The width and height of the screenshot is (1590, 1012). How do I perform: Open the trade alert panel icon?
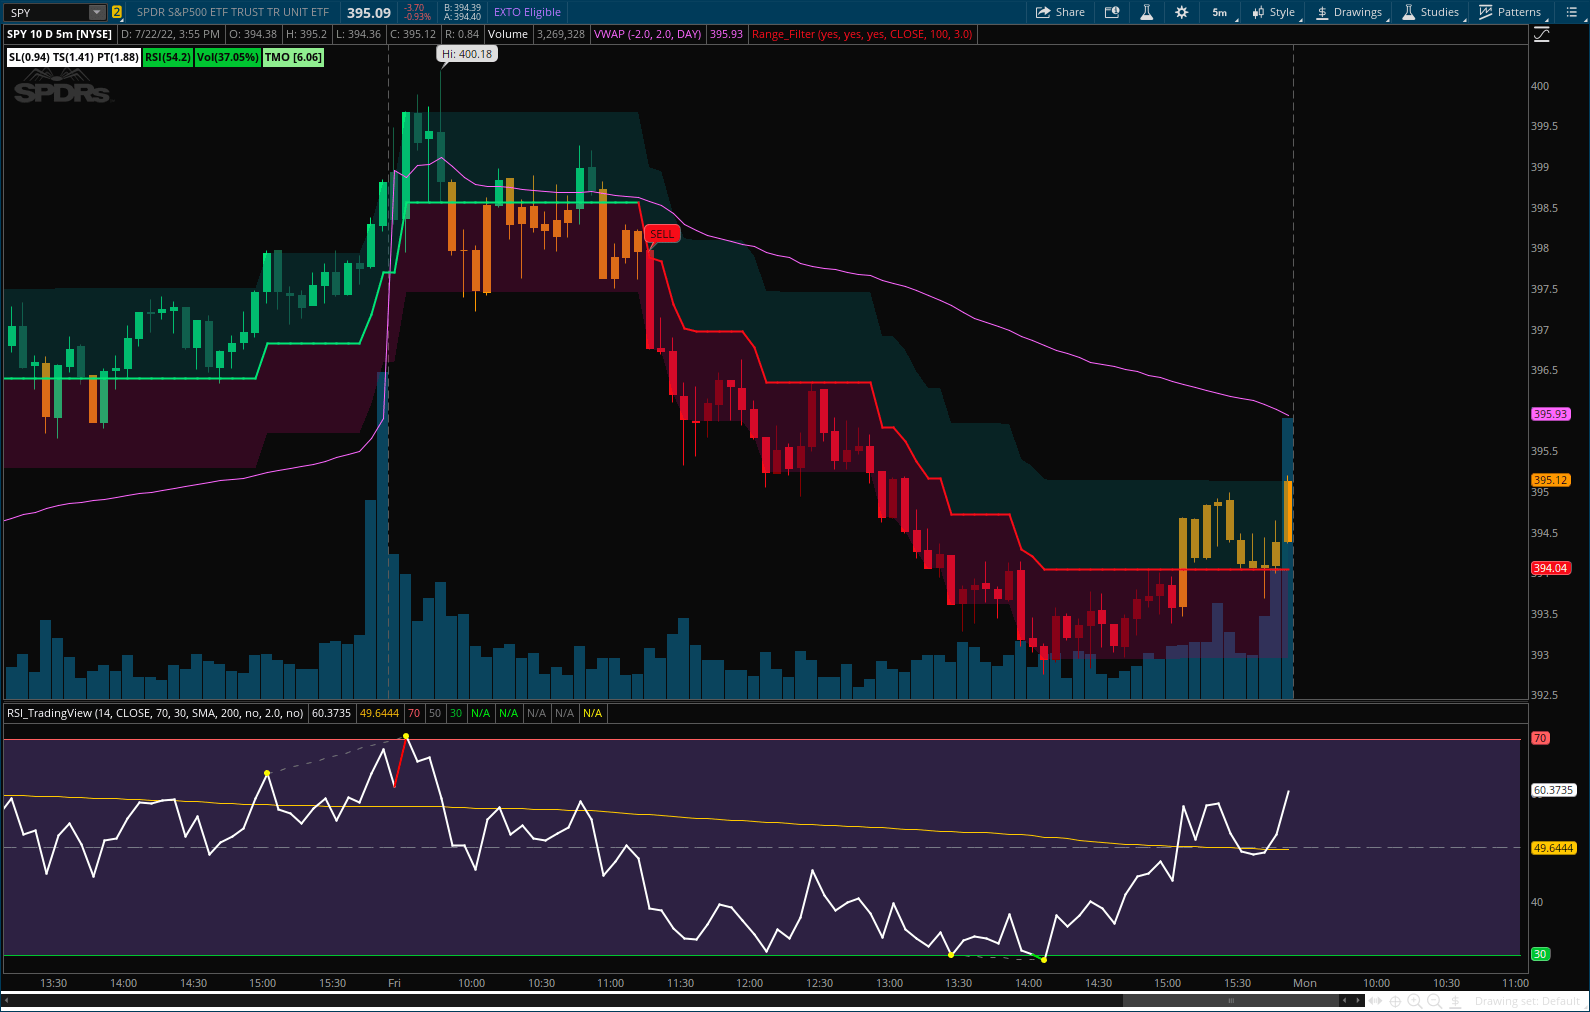(x=1112, y=12)
